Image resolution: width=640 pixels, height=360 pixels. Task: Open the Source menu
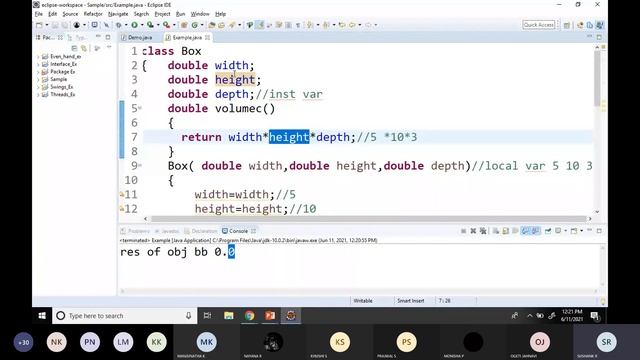[x=70, y=14]
